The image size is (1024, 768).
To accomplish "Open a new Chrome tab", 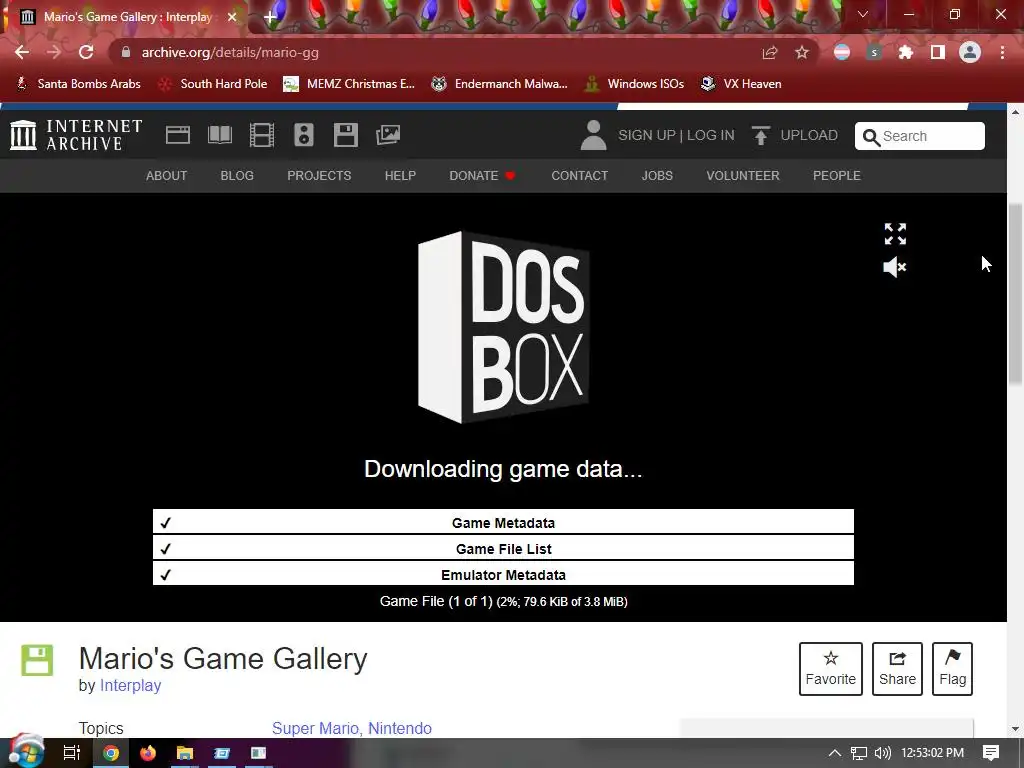I will click(x=270, y=17).
